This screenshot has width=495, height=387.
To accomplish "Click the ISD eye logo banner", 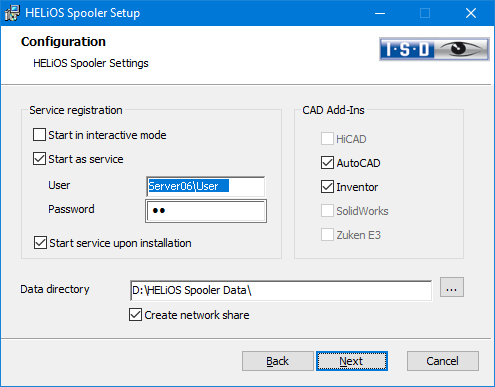I will [434, 49].
